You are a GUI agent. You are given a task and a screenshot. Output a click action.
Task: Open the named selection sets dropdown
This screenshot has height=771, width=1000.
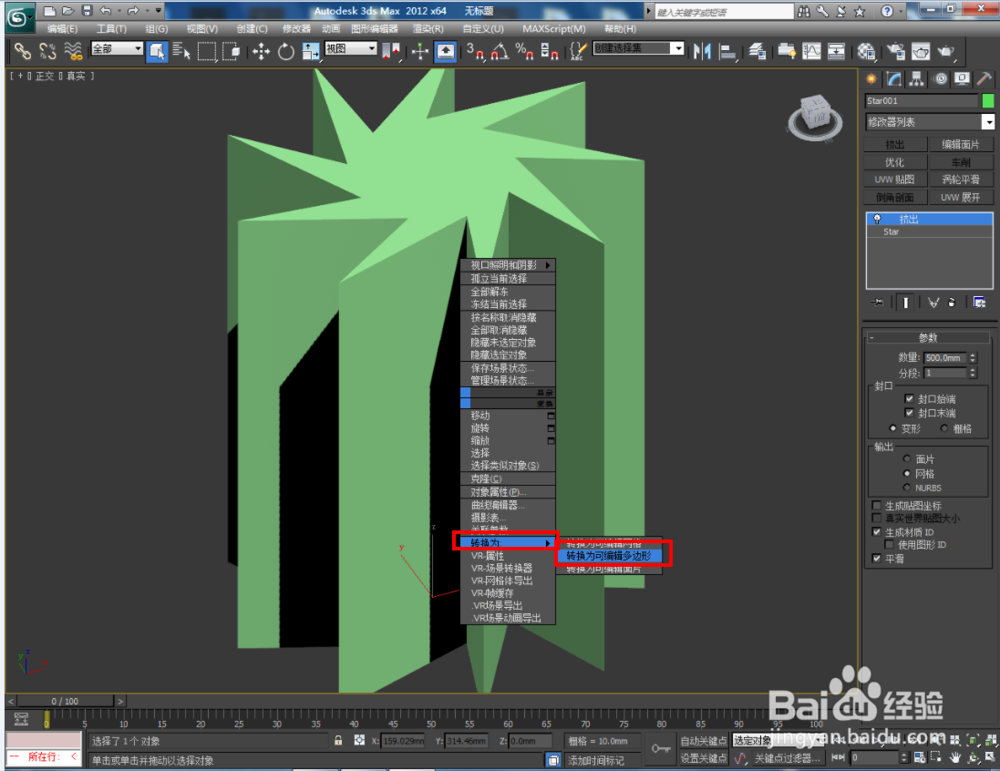click(638, 48)
